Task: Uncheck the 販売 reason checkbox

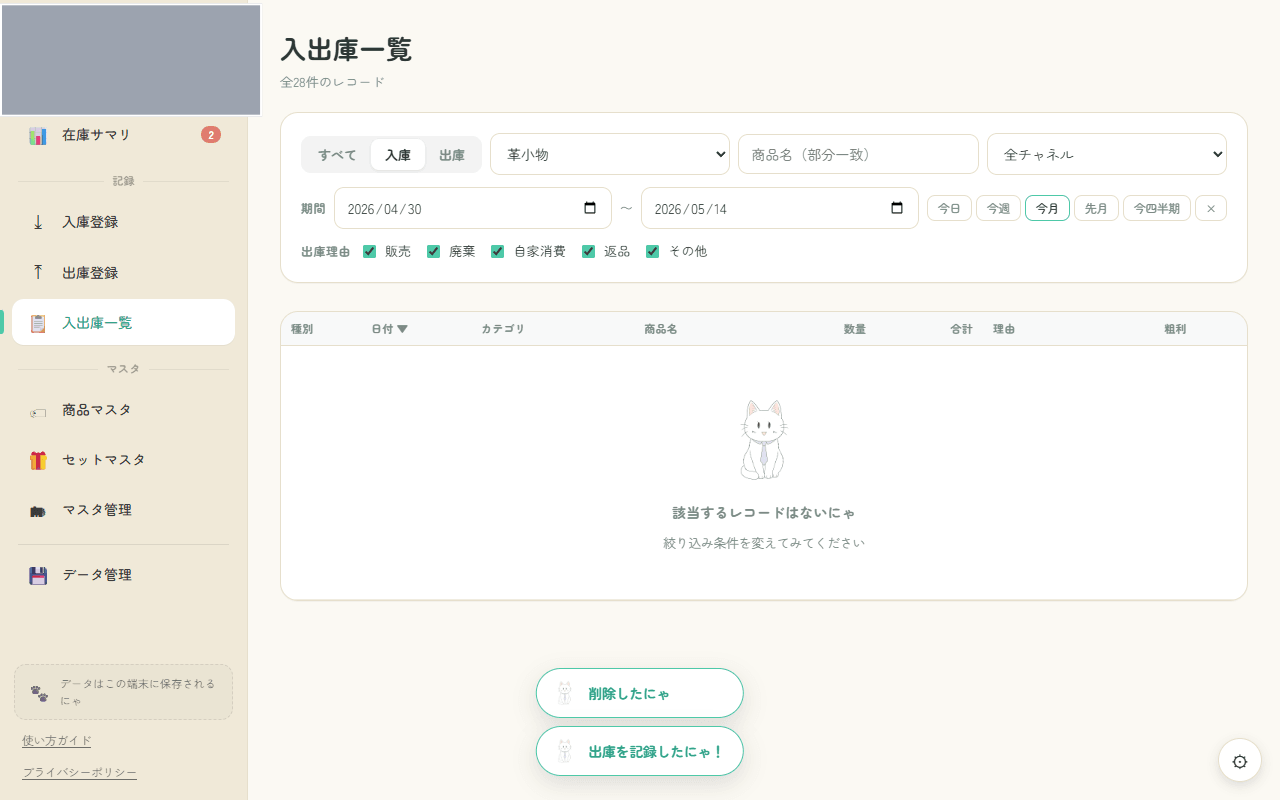Action: (x=370, y=251)
